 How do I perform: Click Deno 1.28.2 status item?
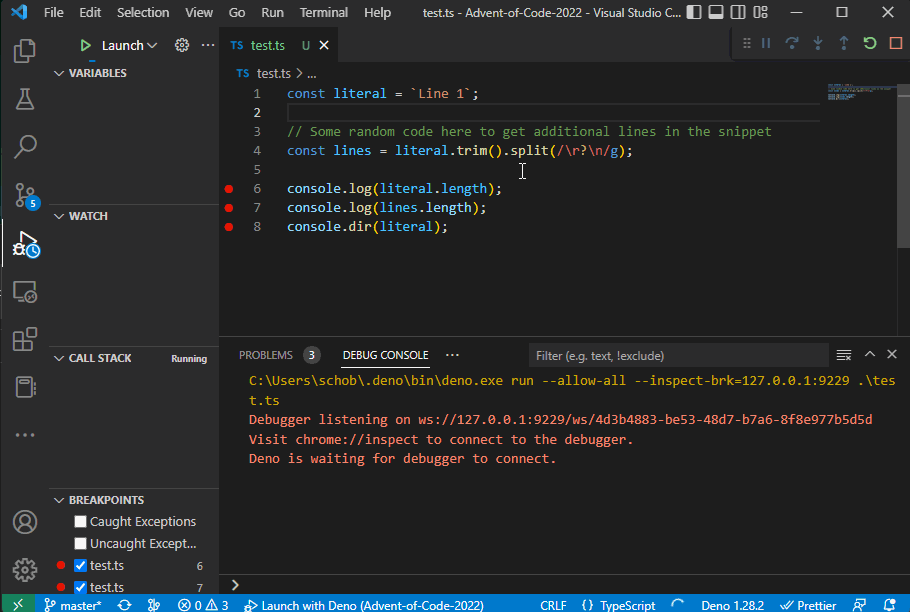pos(732,605)
